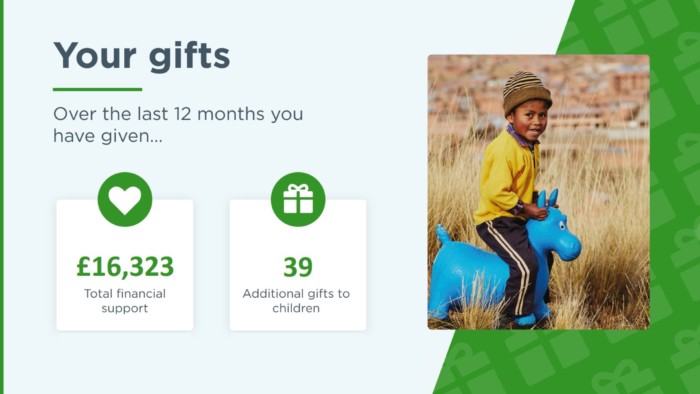Click the green underline below heading

(x=97, y=89)
